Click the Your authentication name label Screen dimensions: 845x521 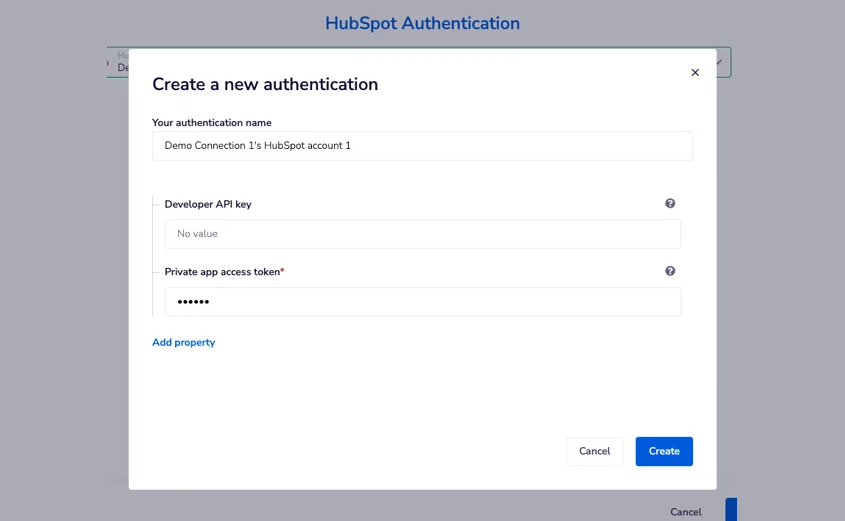(x=212, y=123)
